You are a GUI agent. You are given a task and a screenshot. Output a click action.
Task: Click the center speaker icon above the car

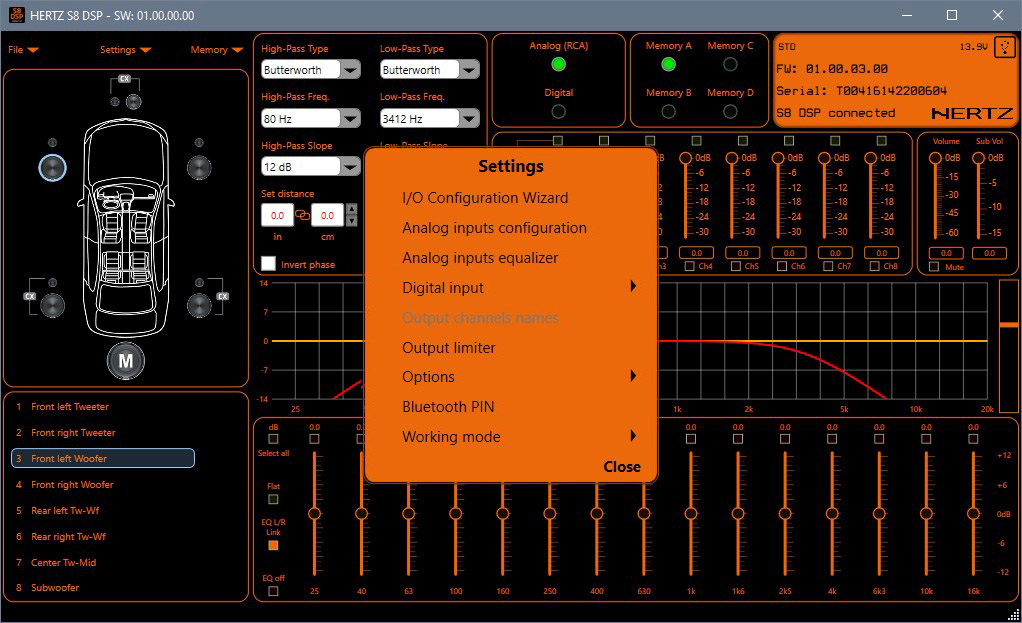coord(133,102)
